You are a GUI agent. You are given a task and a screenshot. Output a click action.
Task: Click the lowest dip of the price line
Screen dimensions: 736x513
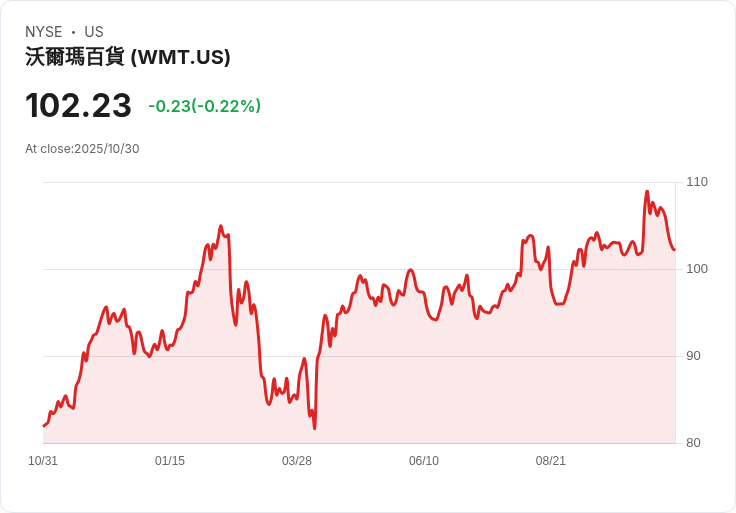tap(314, 428)
